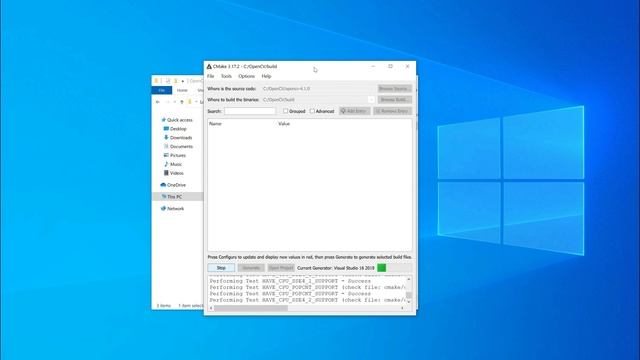Select Desktop in File Explorer sidebar

[x=178, y=129]
